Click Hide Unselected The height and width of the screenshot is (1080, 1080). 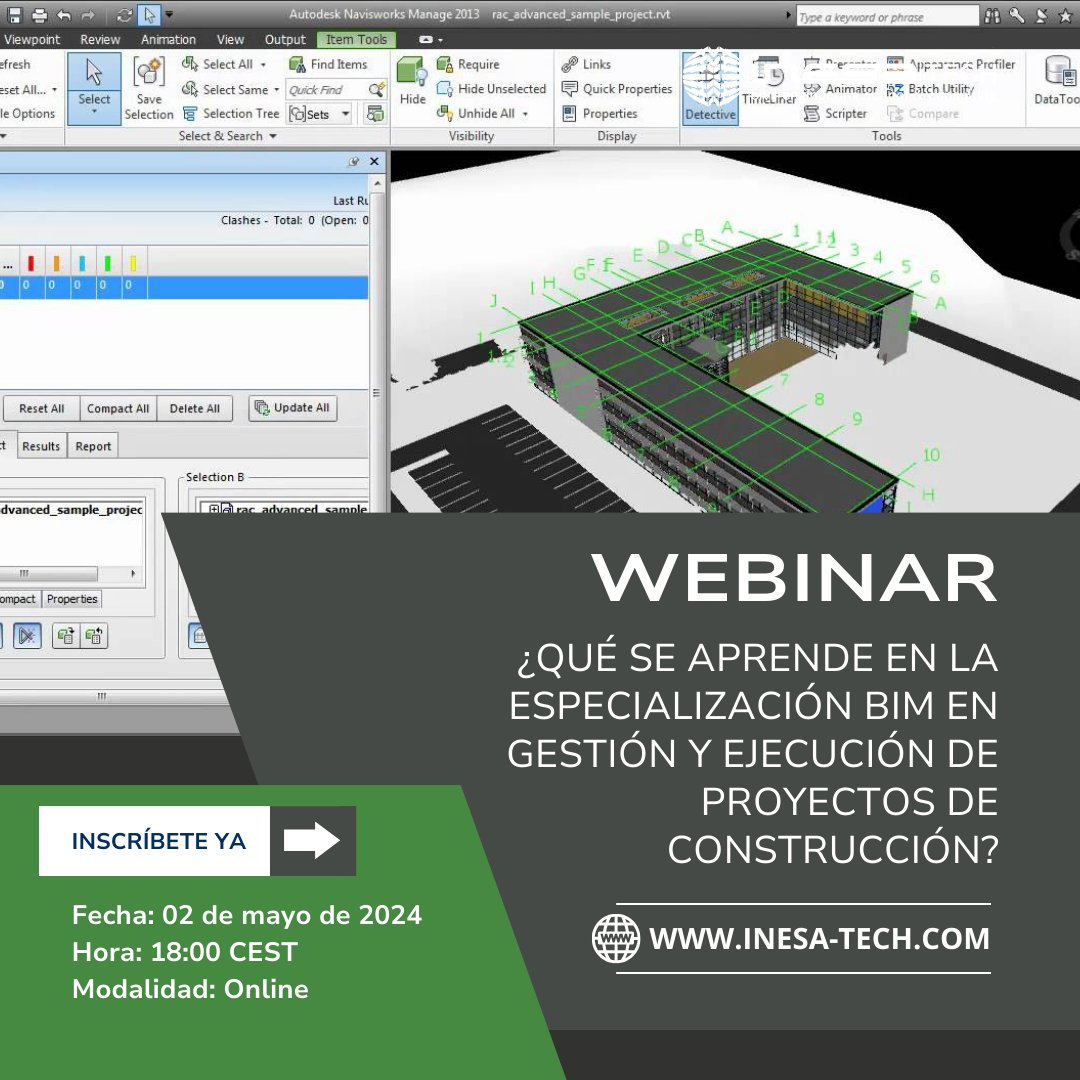[492, 89]
